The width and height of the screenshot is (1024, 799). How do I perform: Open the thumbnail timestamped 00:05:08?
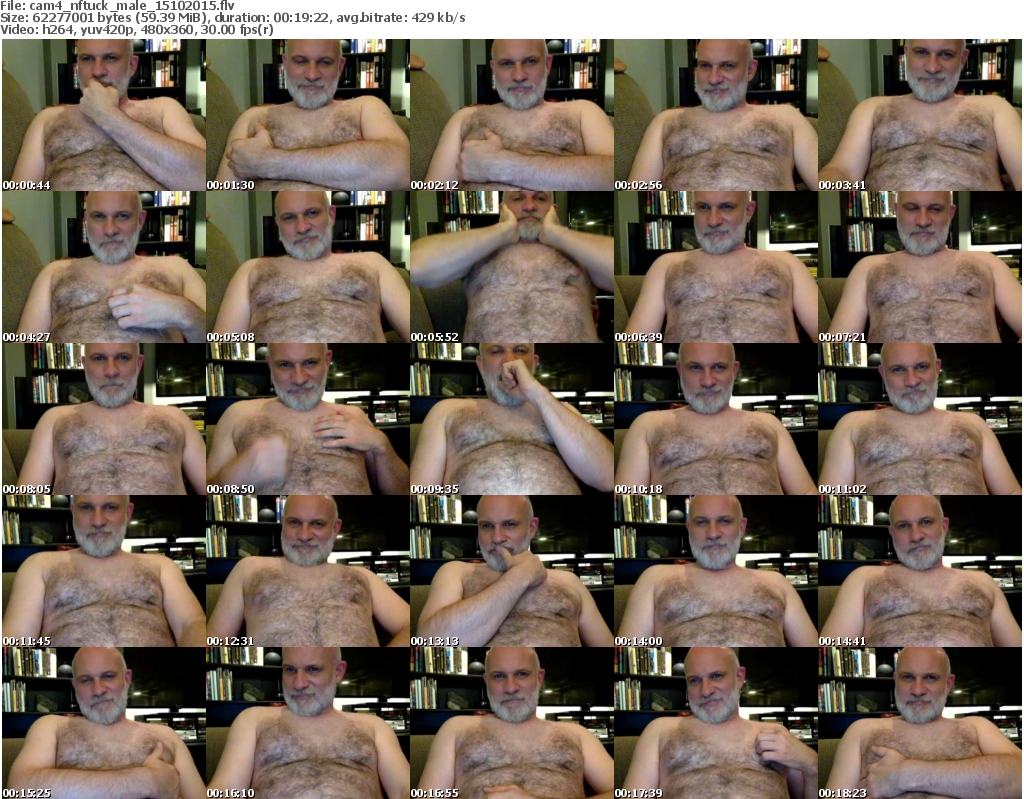308,267
